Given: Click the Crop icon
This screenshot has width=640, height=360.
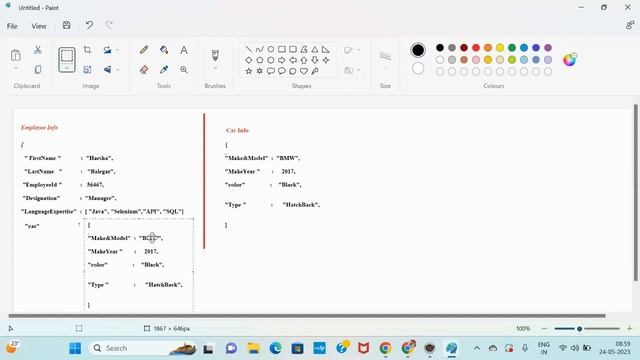Looking at the screenshot, I should coord(87,50).
